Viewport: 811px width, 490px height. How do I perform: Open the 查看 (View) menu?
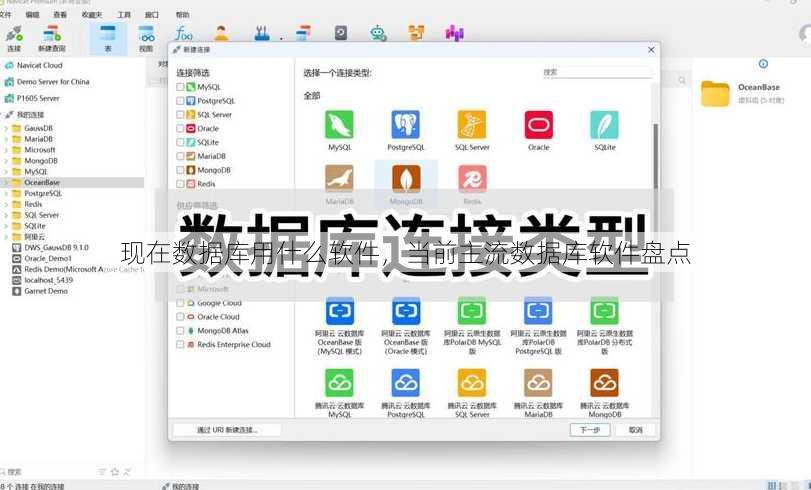click(x=61, y=14)
